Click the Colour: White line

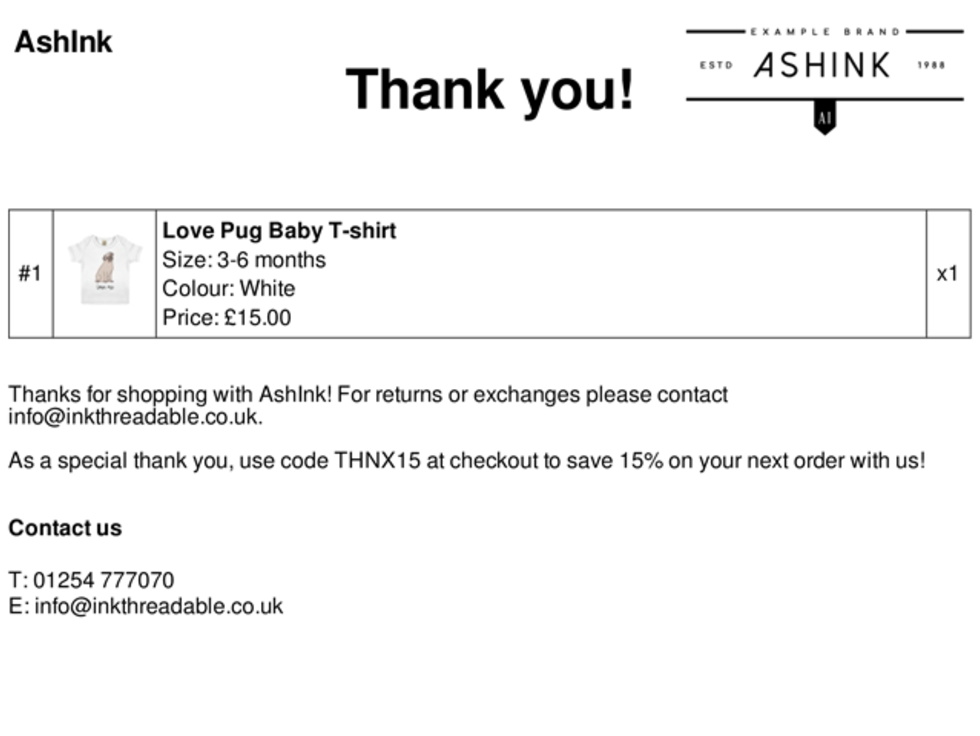pyautogui.click(x=229, y=289)
